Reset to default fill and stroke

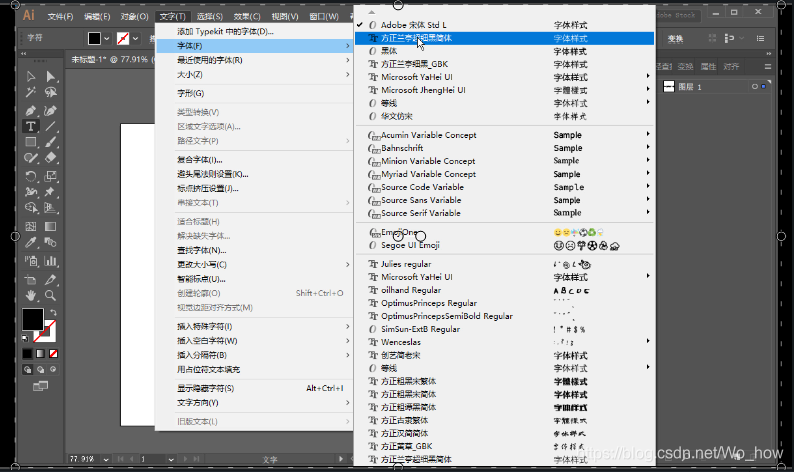(x=25, y=338)
